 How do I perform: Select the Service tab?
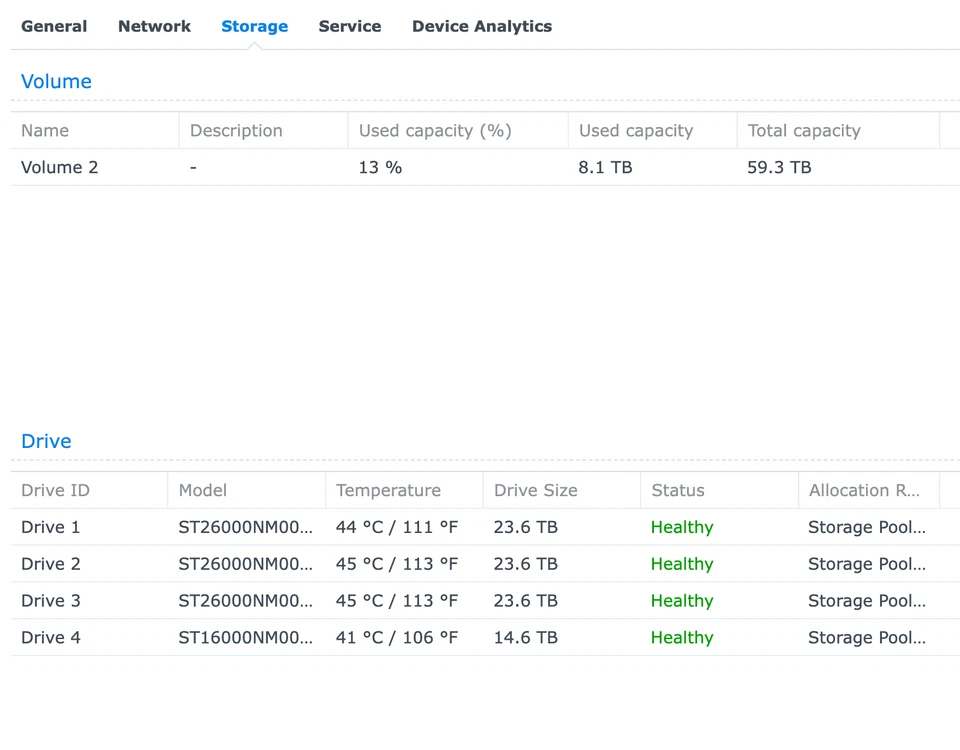tap(350, 26)
